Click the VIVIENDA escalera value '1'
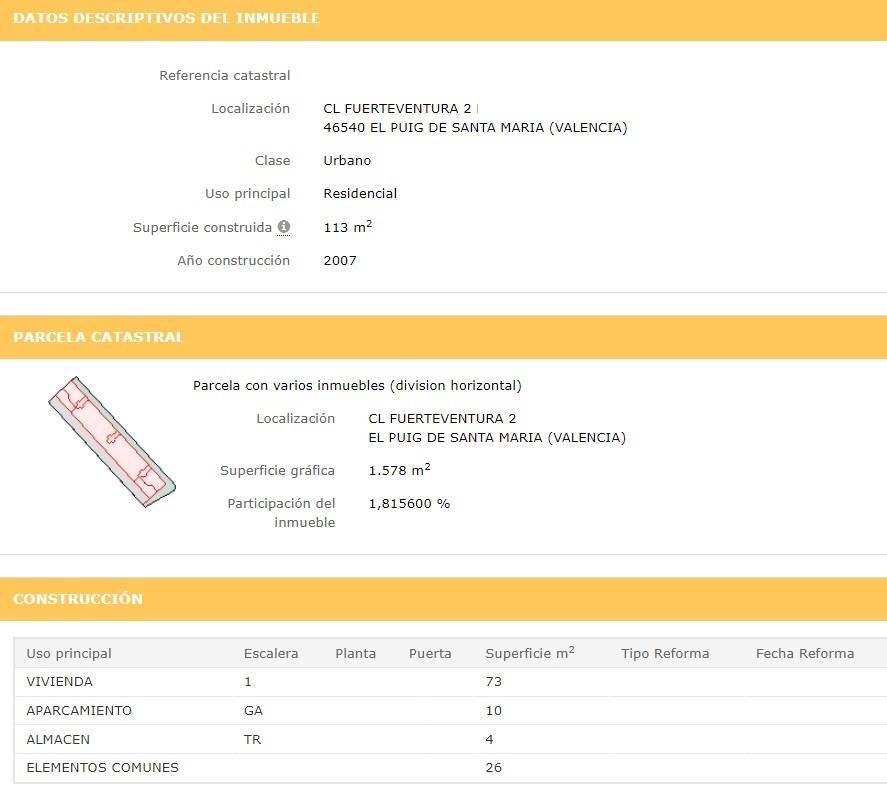 (x=248, y=682)
